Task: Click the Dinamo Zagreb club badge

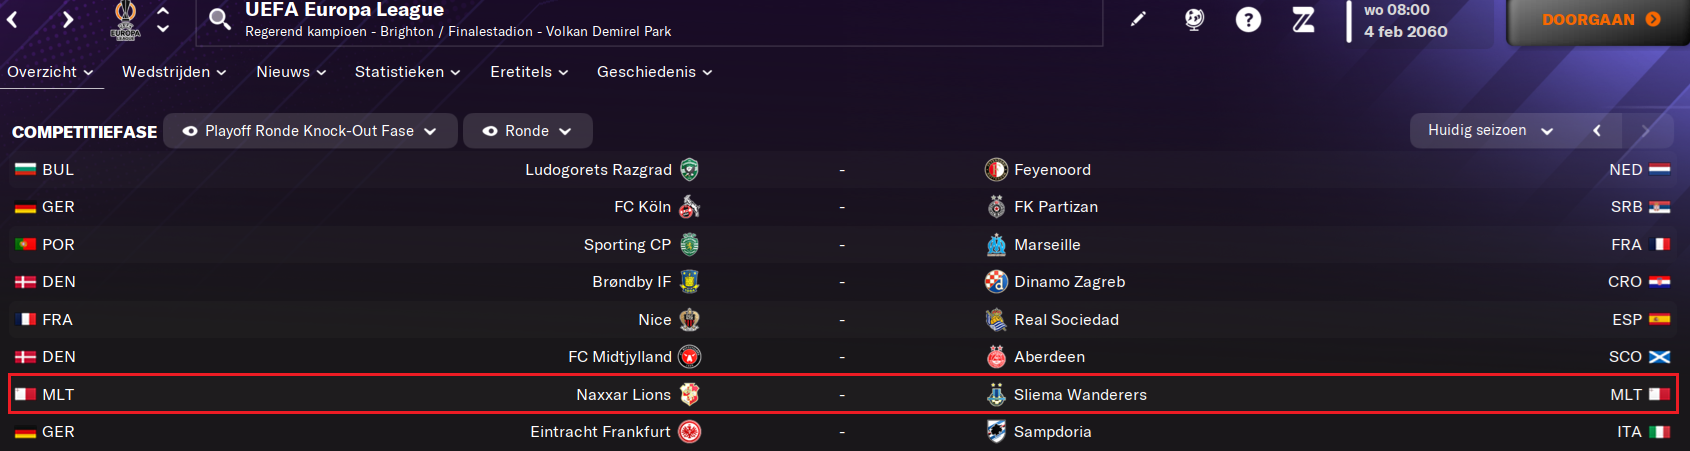Action: (x=996, y=282)
